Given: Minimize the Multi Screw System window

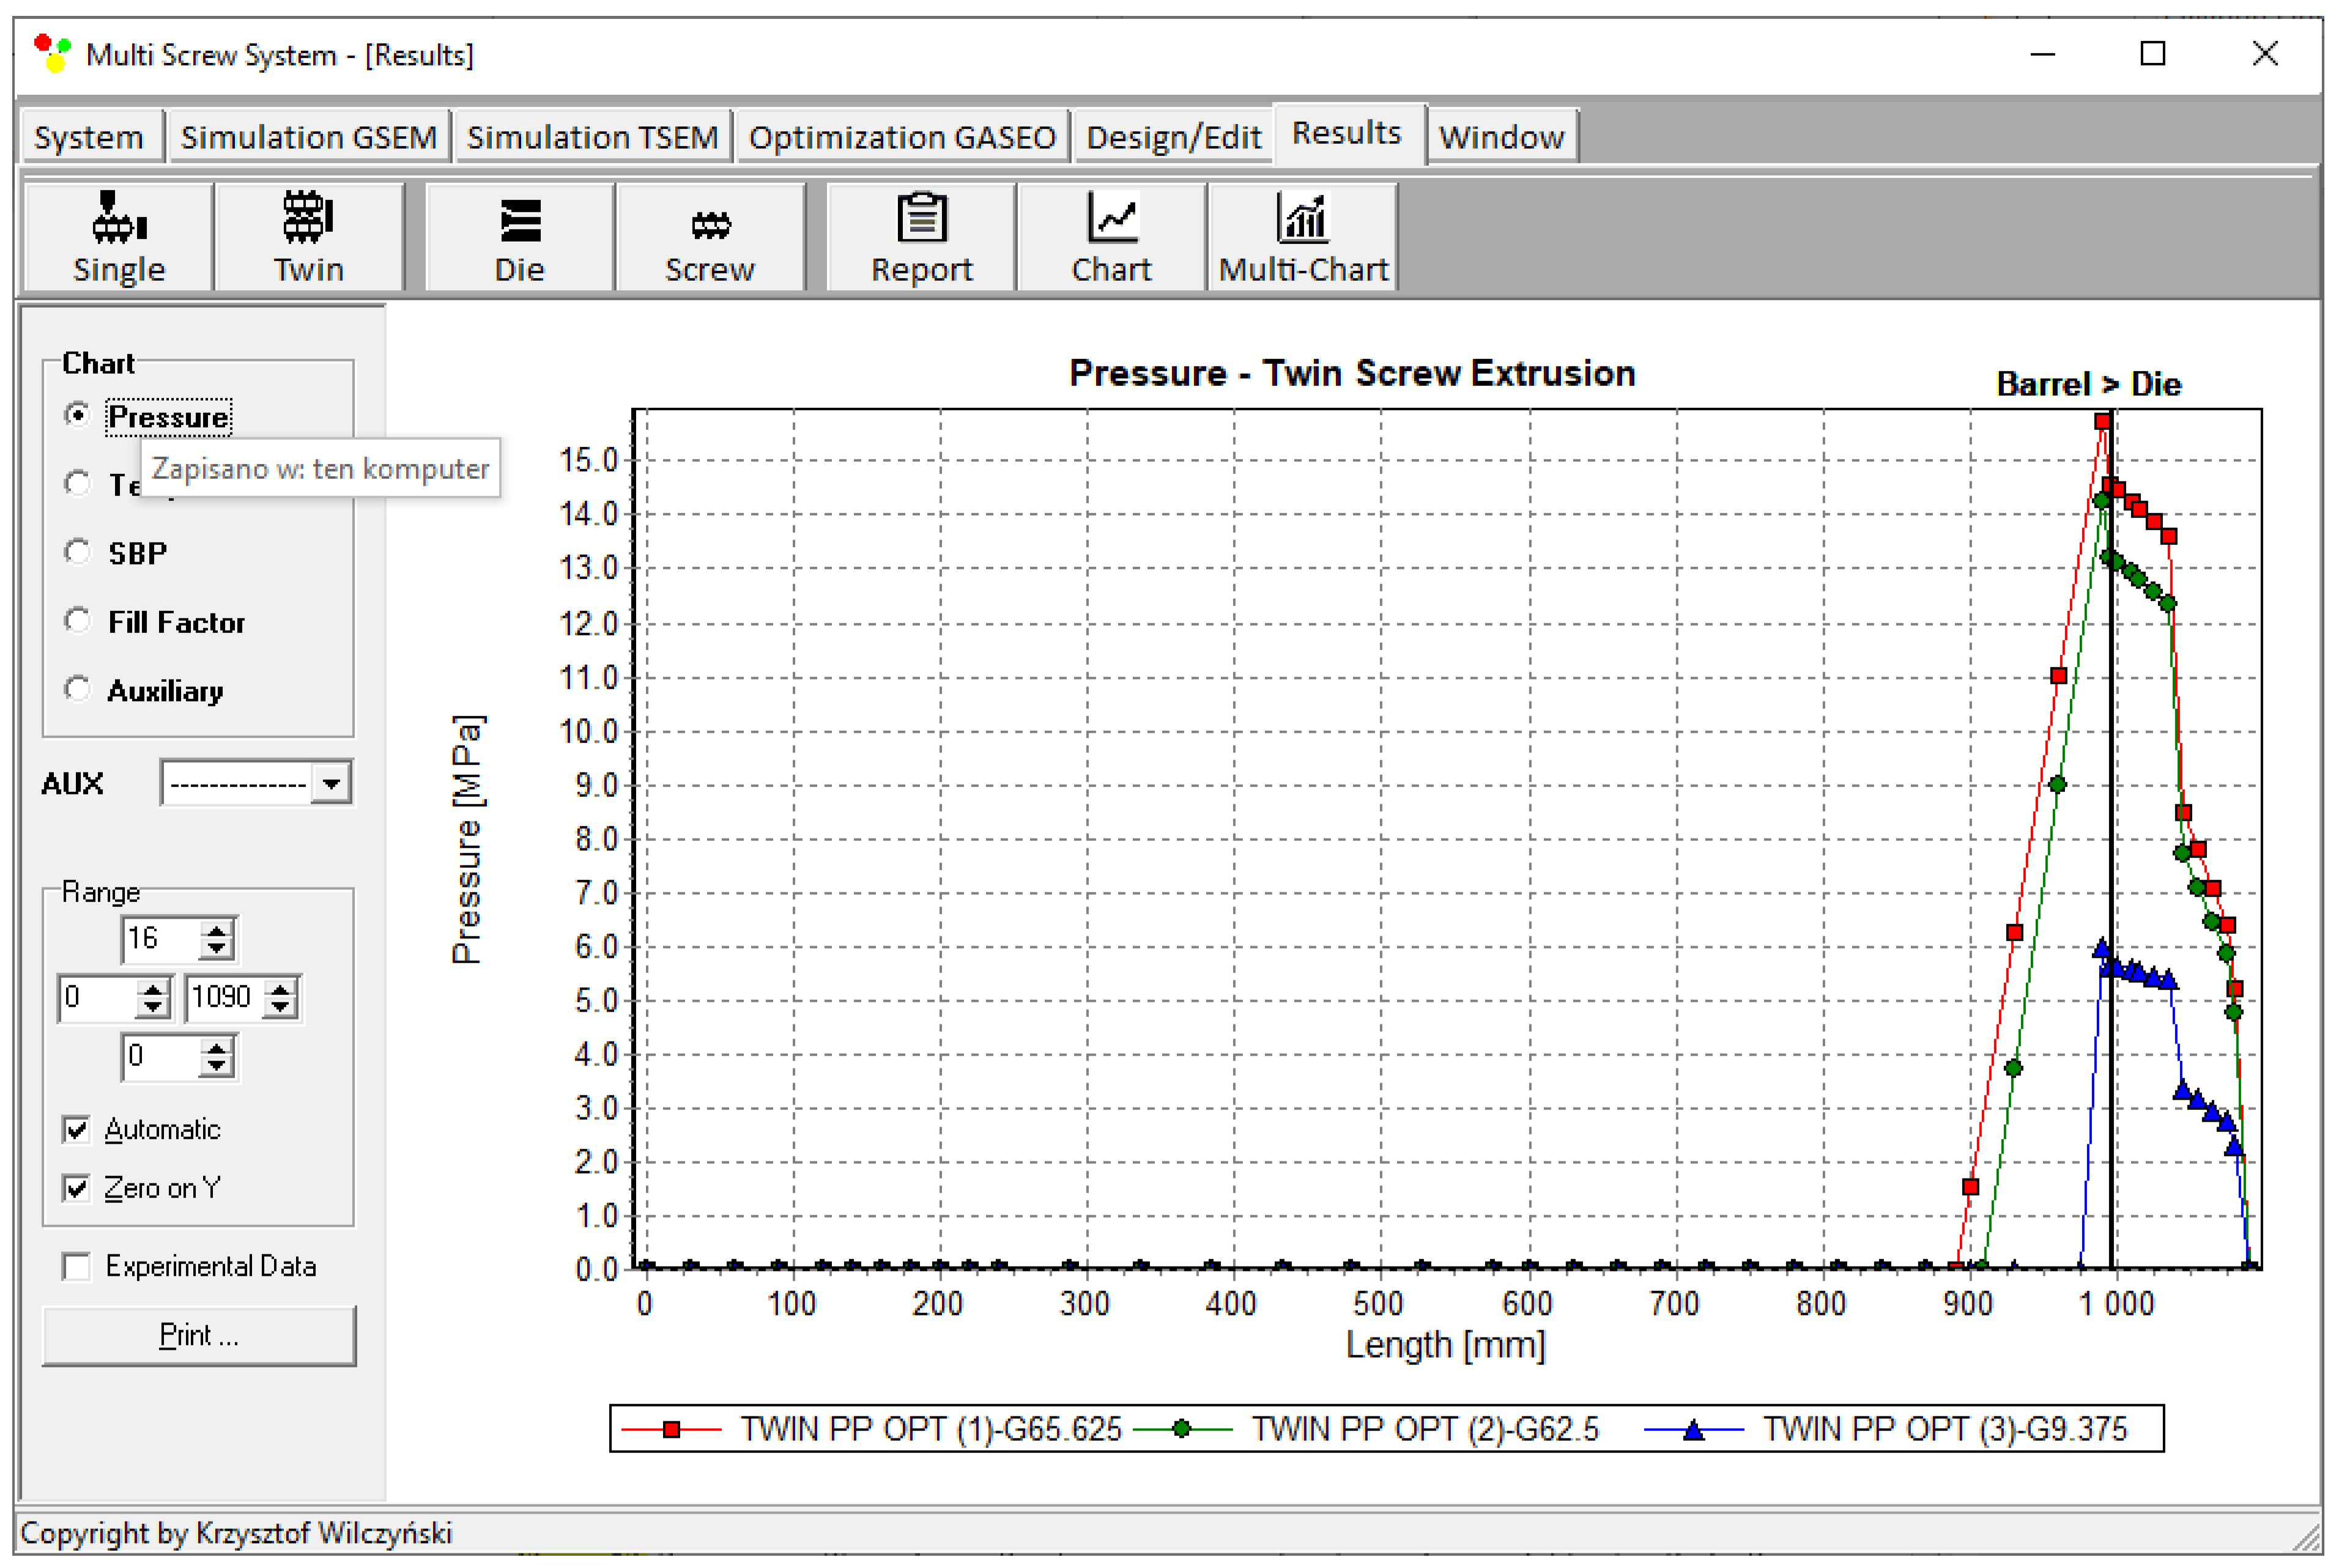Looking at the screenshot, I should 2042,53.
